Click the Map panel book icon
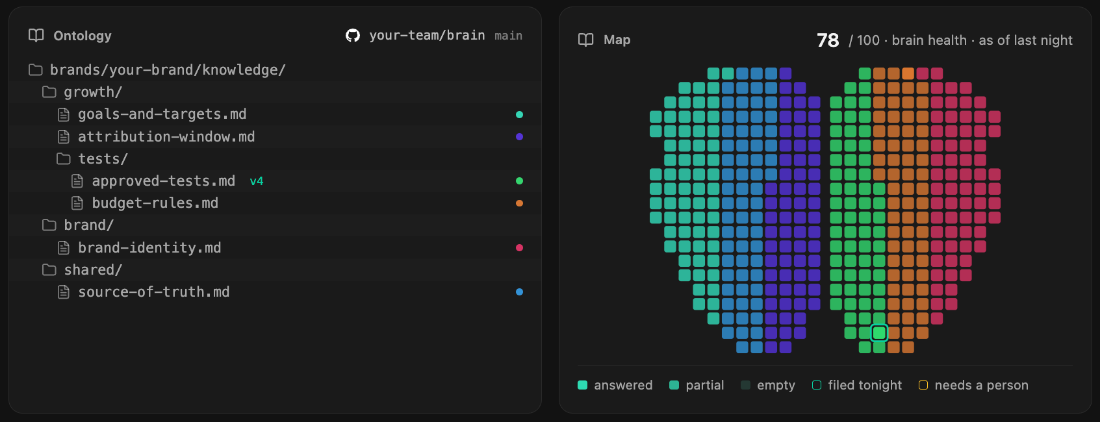1100x422 pixels. click(586, 40)
